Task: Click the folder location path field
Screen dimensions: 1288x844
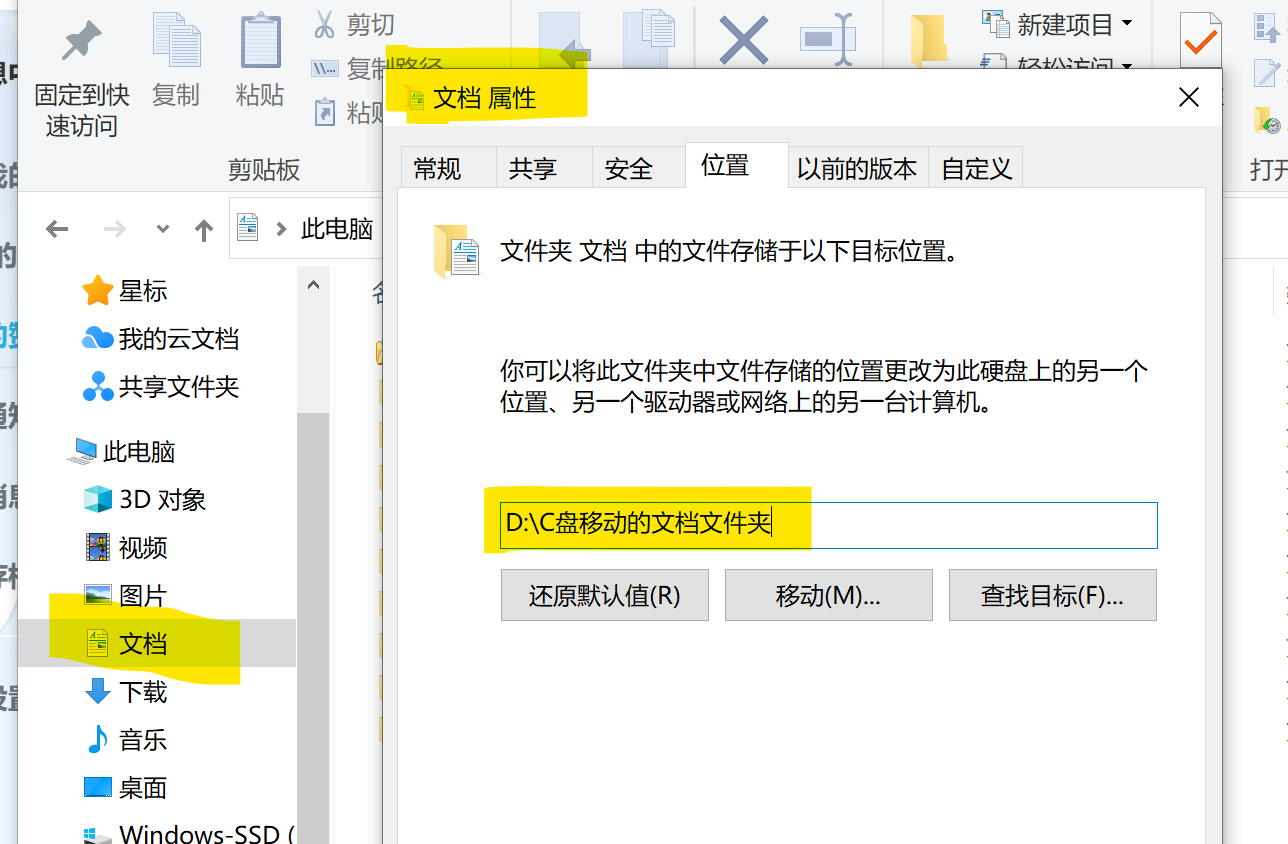Action: (829, 524)
